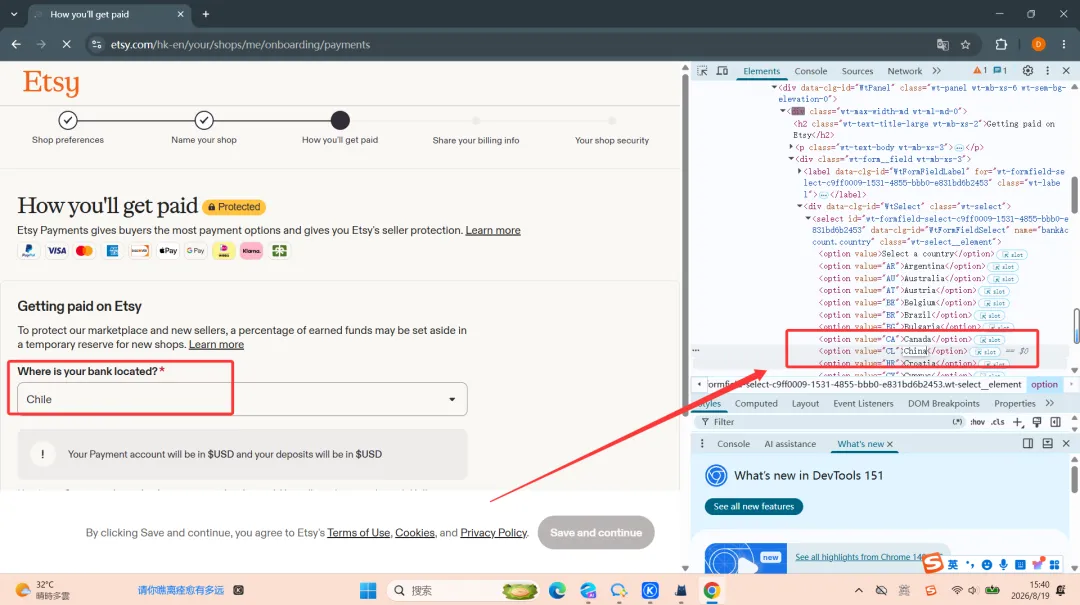Image resolution: width=1080 pixels, height=605 pixels.
Task: Click the browser back arrow
Action: point(17,44)
